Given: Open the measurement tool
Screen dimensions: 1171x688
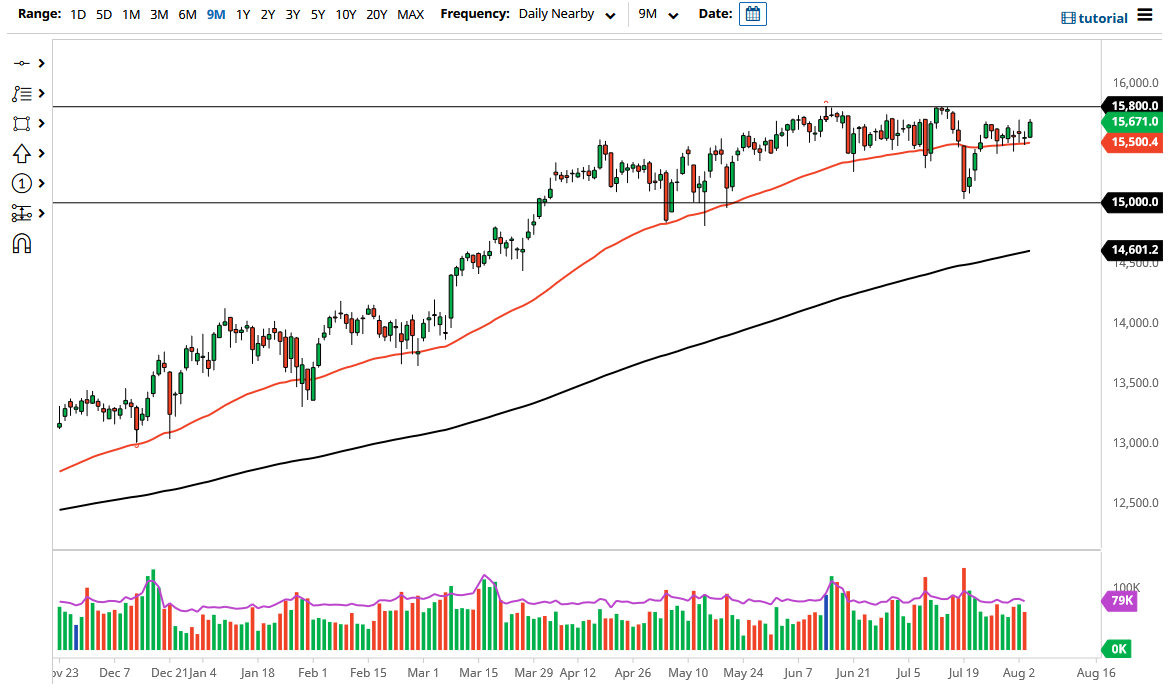Looking at the screenshot, I should click(22, 213).
